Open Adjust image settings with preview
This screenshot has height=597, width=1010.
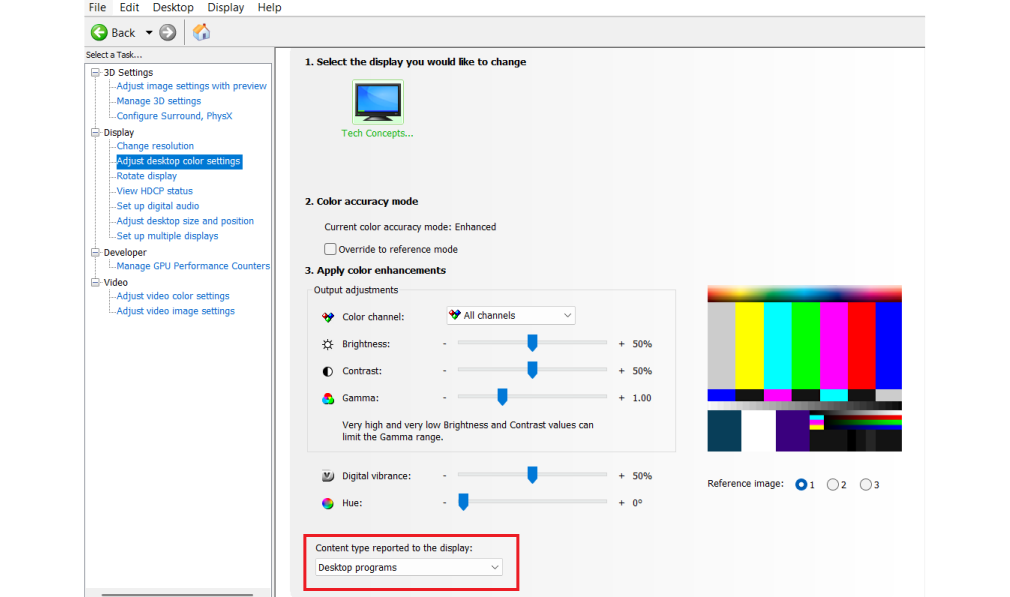point(191,86)
